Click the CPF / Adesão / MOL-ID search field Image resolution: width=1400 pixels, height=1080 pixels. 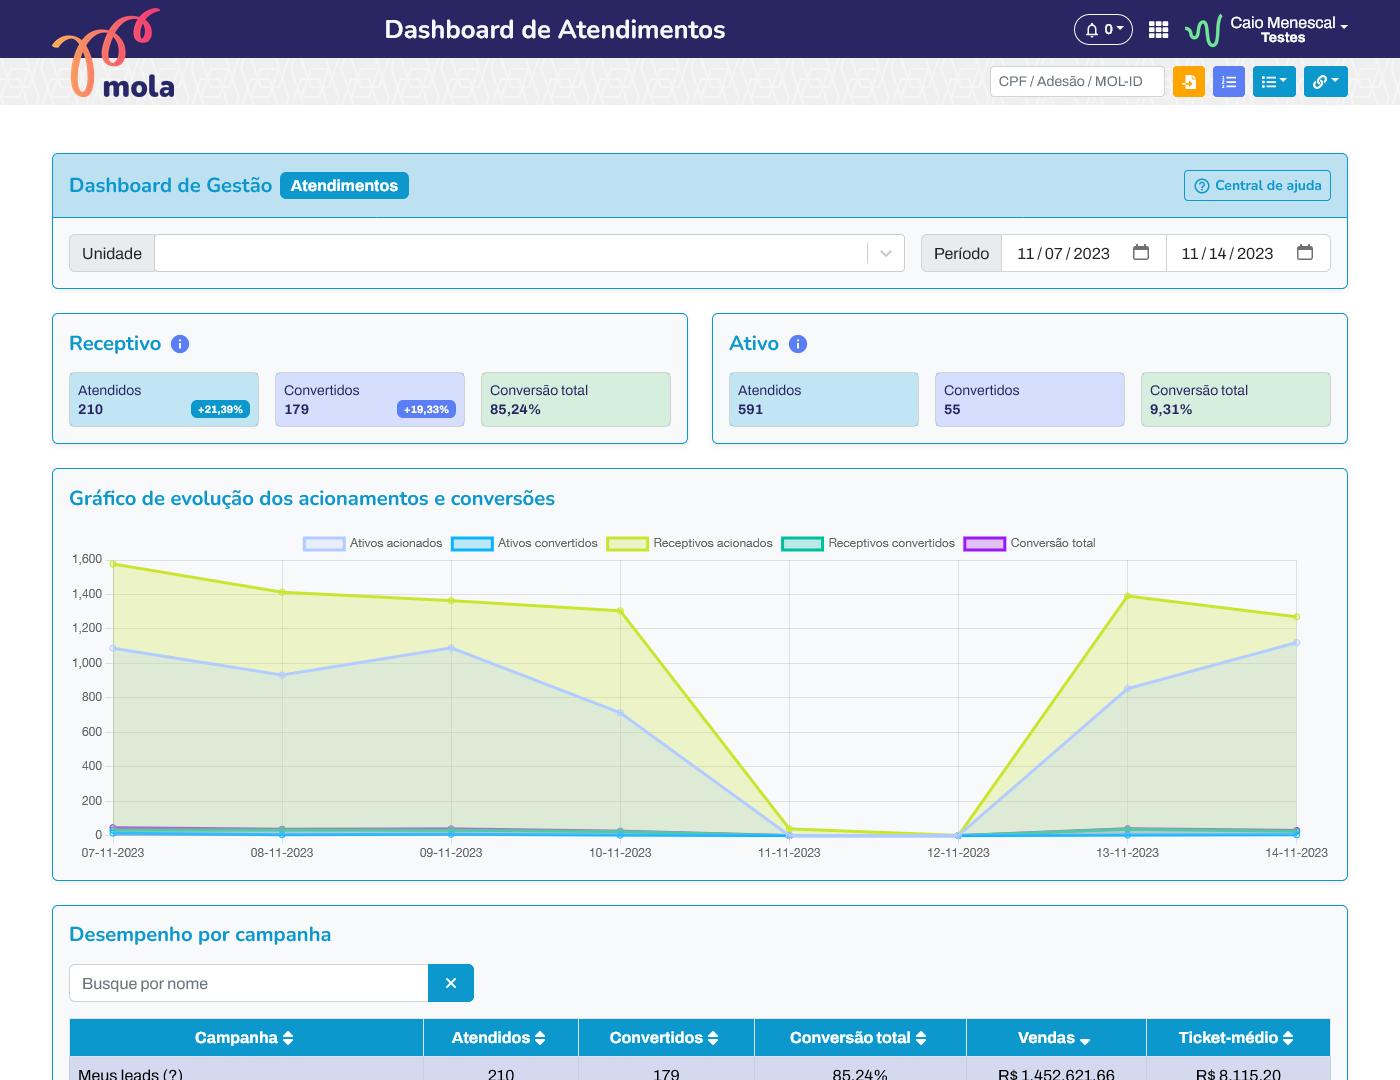pos(1077,82)
